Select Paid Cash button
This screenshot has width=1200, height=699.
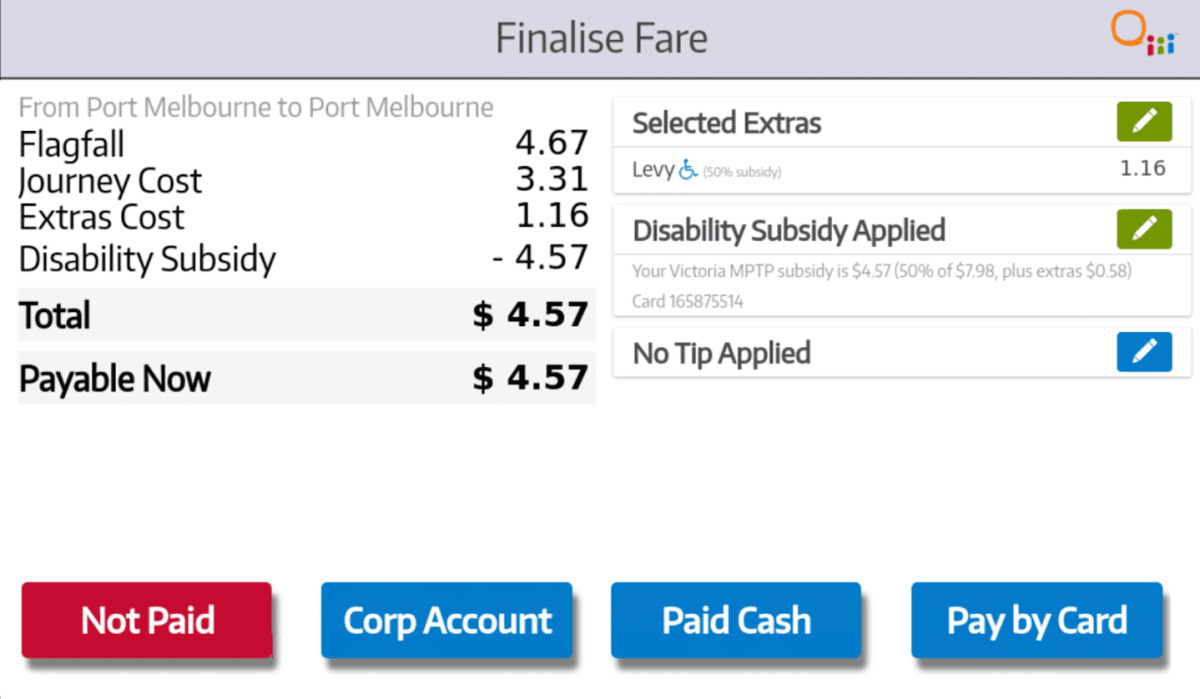point(736,621)
